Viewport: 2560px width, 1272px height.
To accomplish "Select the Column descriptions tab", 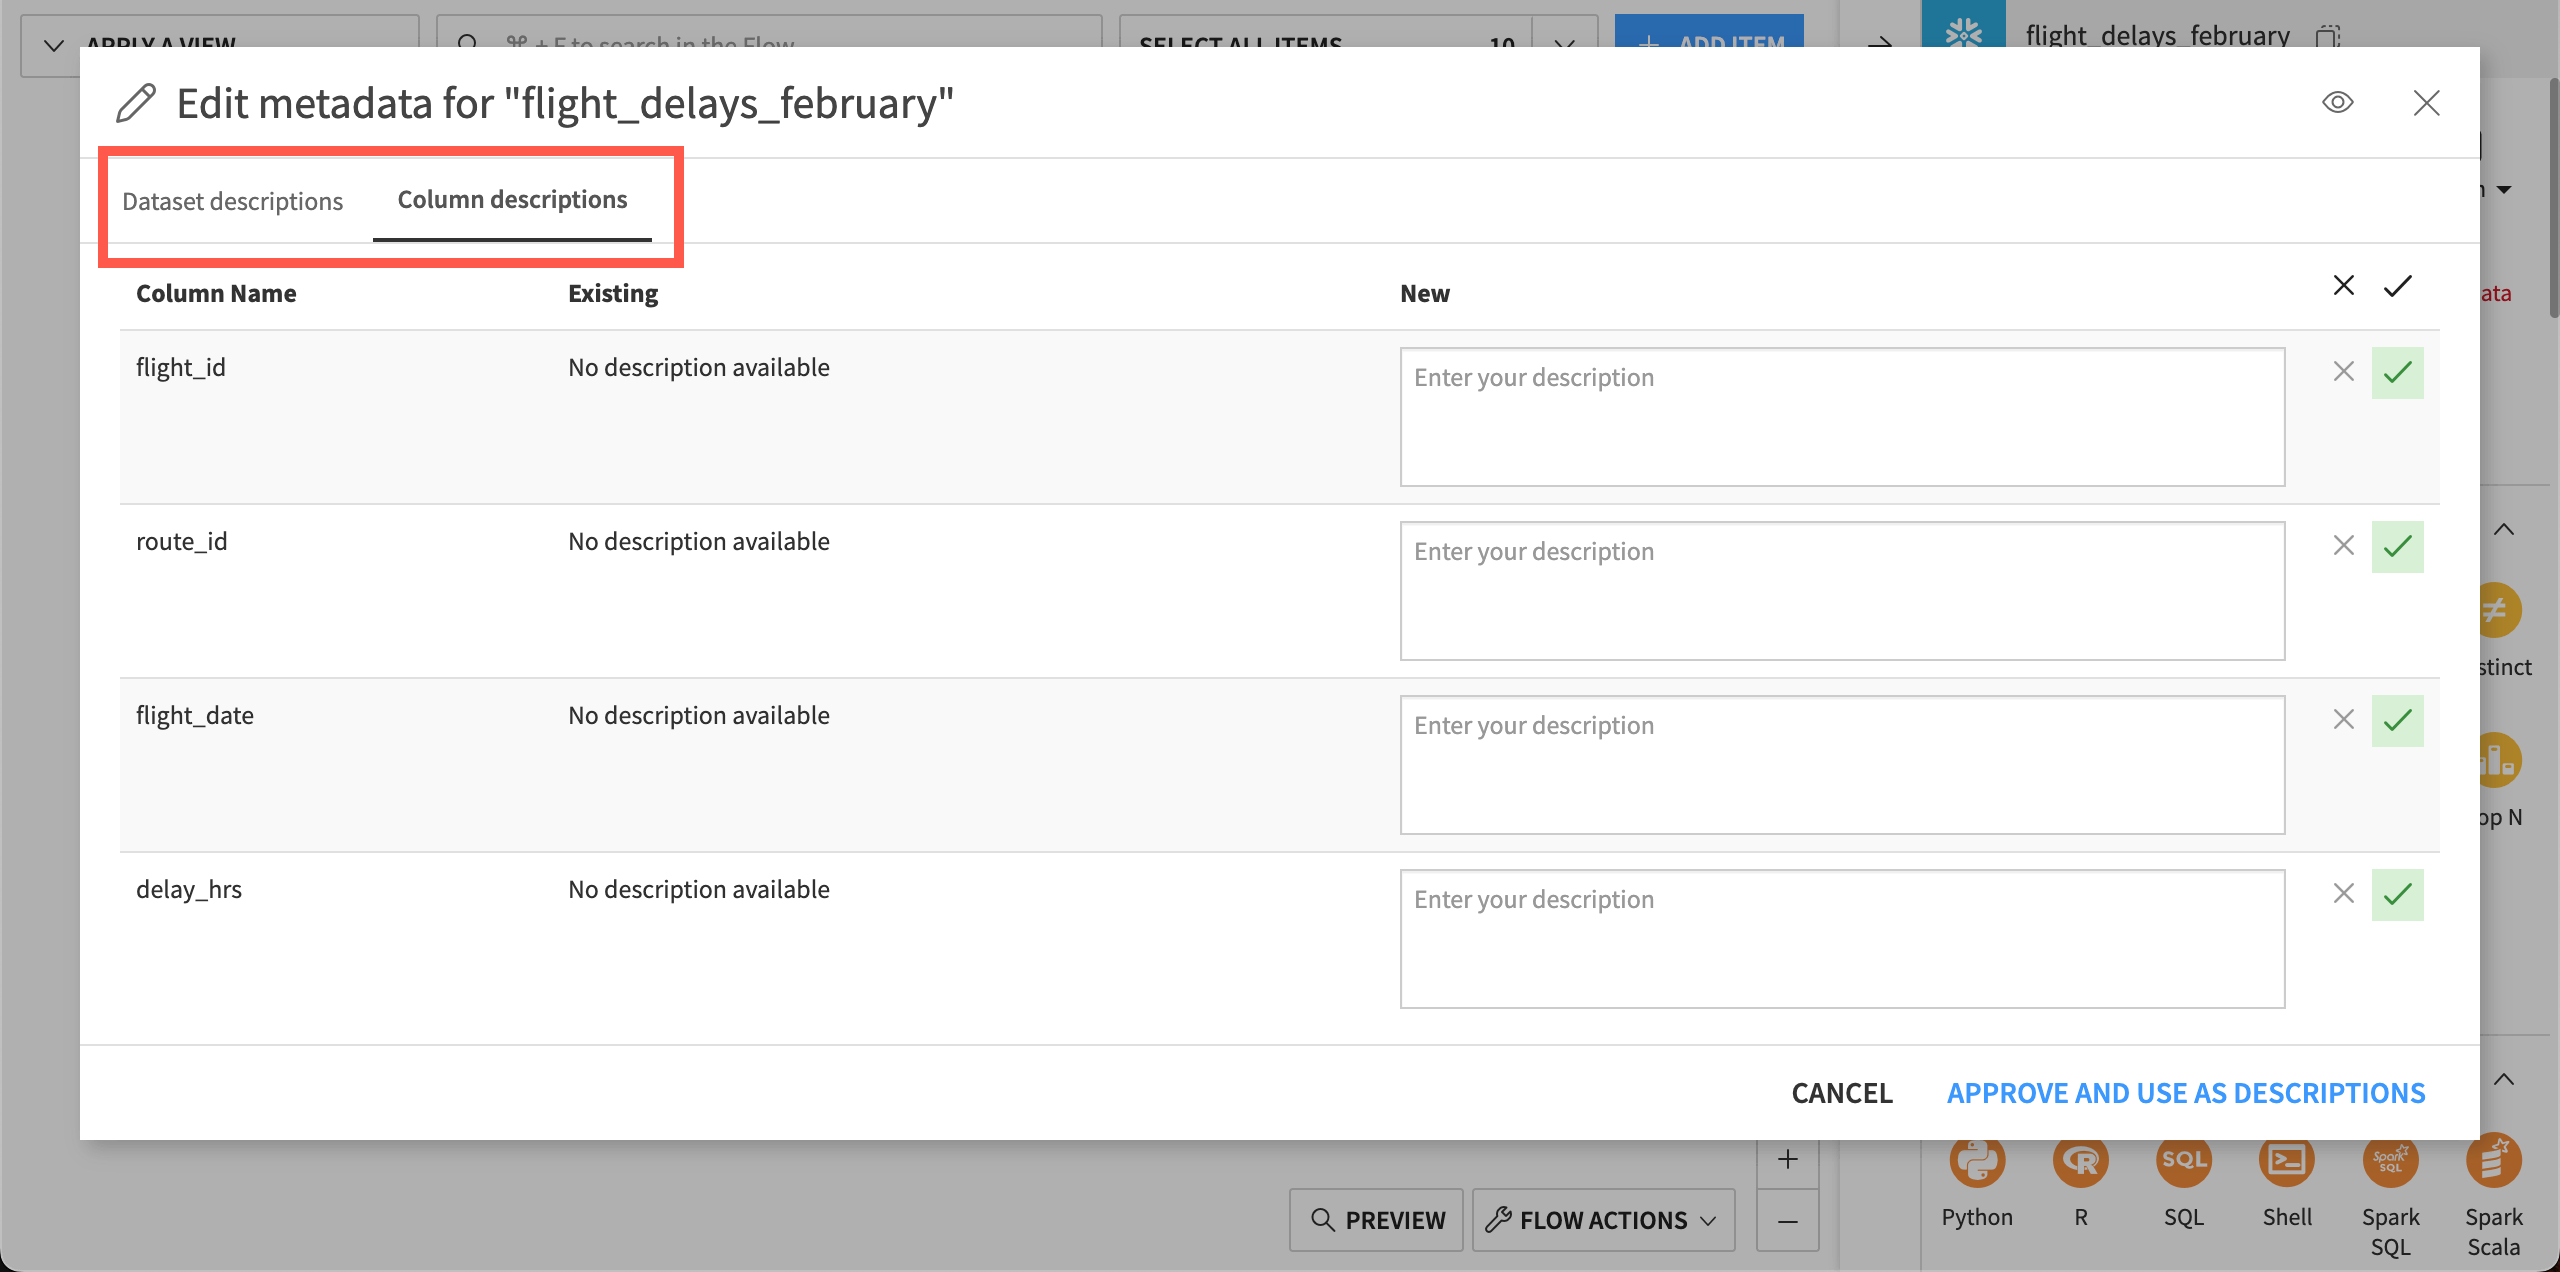I will pyautogui.click(x=511, y=199).
